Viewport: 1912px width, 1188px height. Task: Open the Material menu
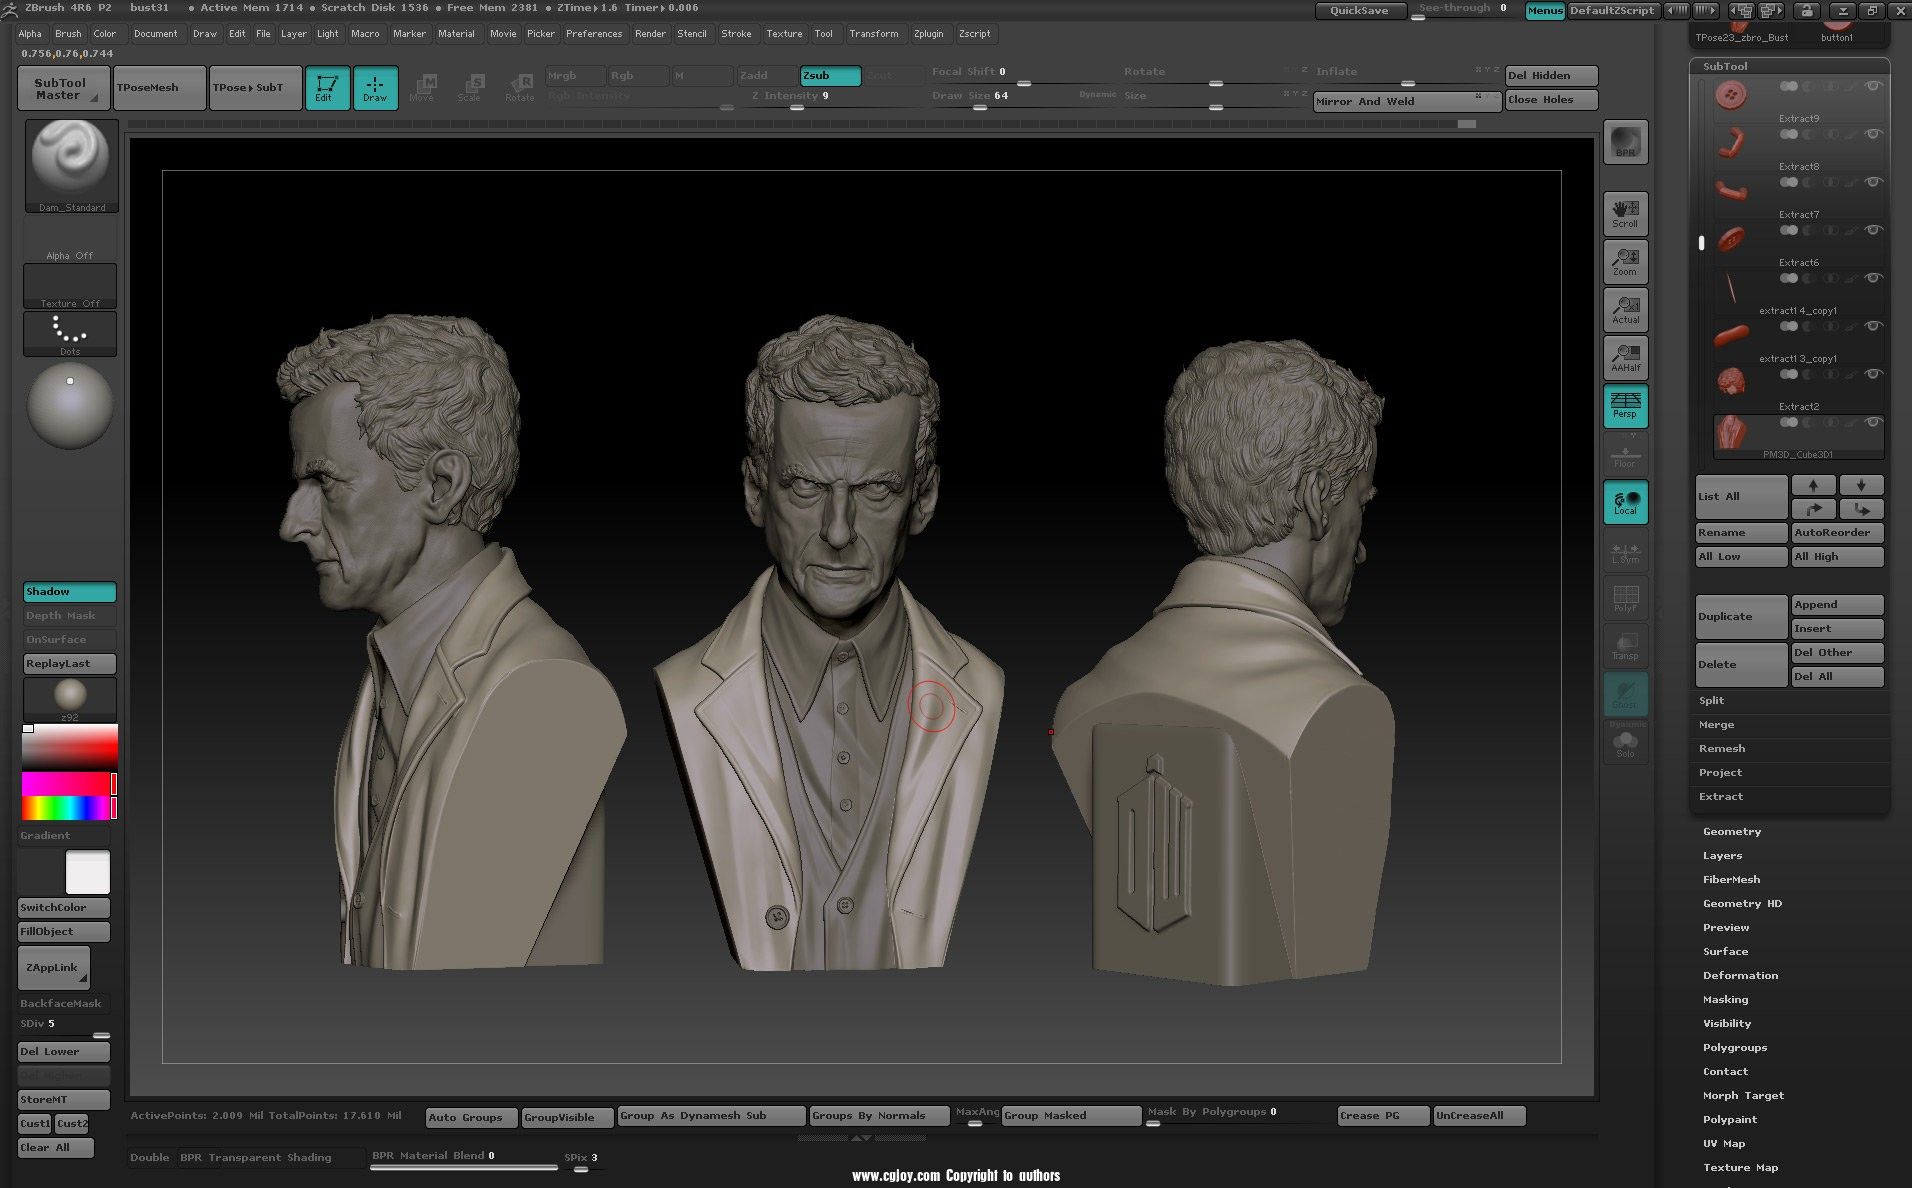(456, 34)
